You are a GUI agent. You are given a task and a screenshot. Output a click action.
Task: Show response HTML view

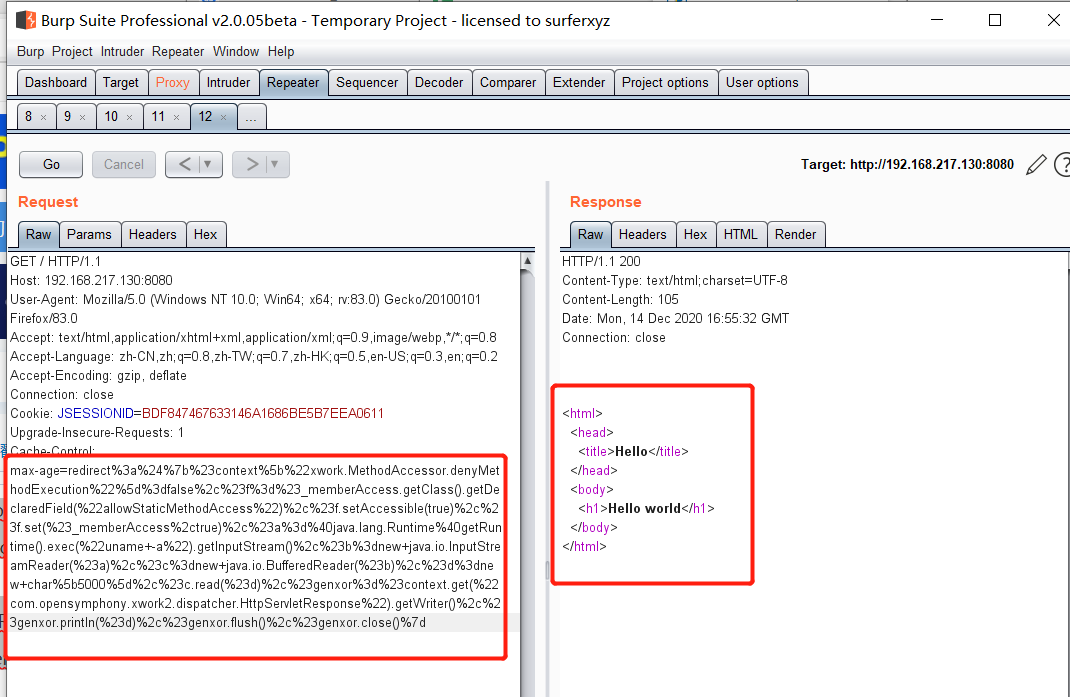741,234
